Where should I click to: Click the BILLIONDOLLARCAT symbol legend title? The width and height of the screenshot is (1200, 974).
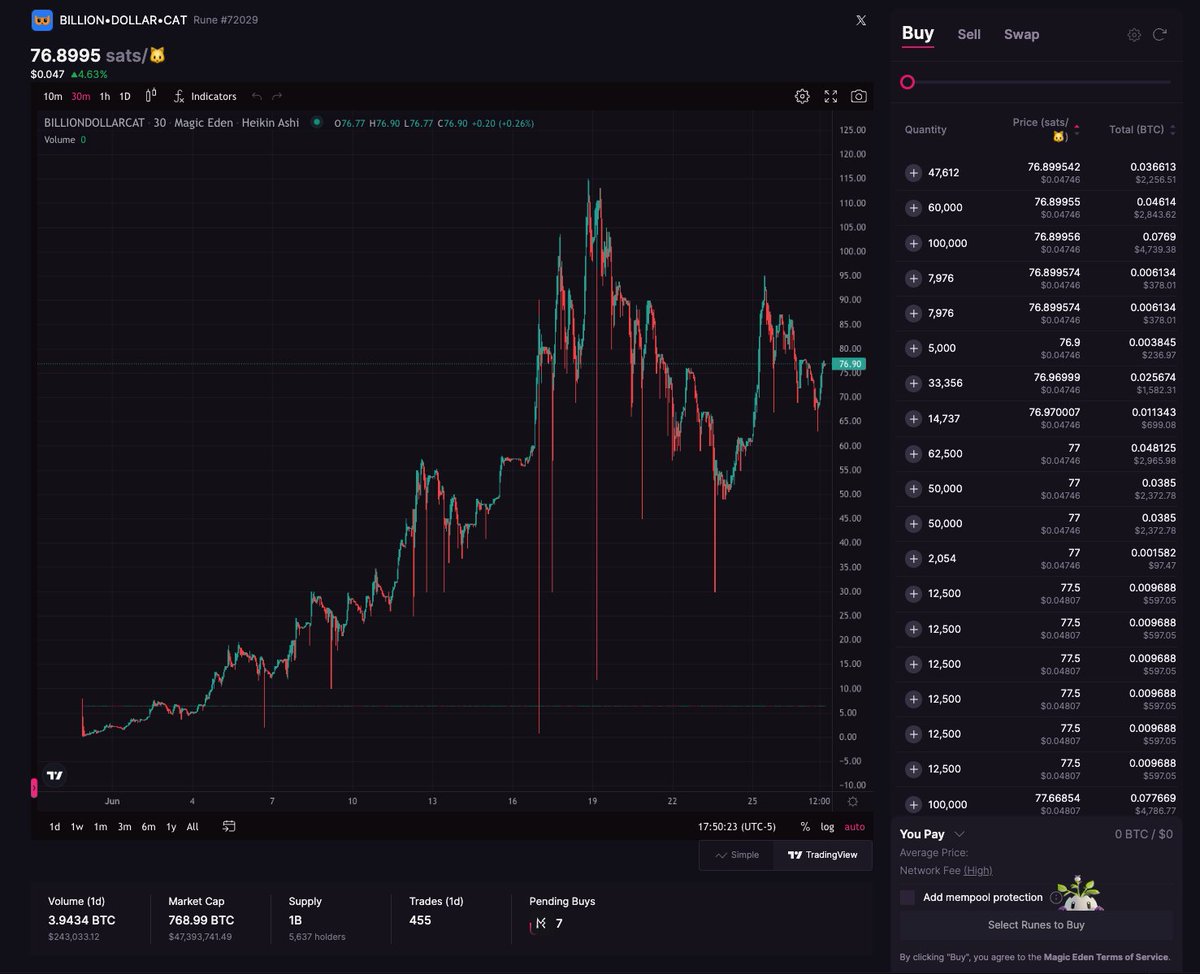click(93, 122)
